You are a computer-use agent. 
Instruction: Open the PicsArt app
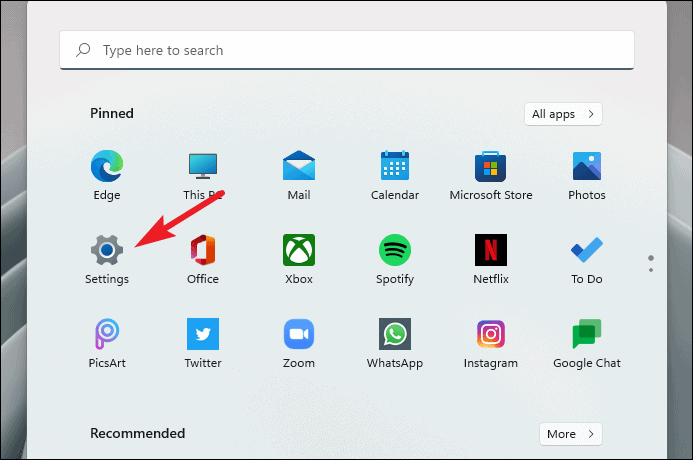click(107, 334)
